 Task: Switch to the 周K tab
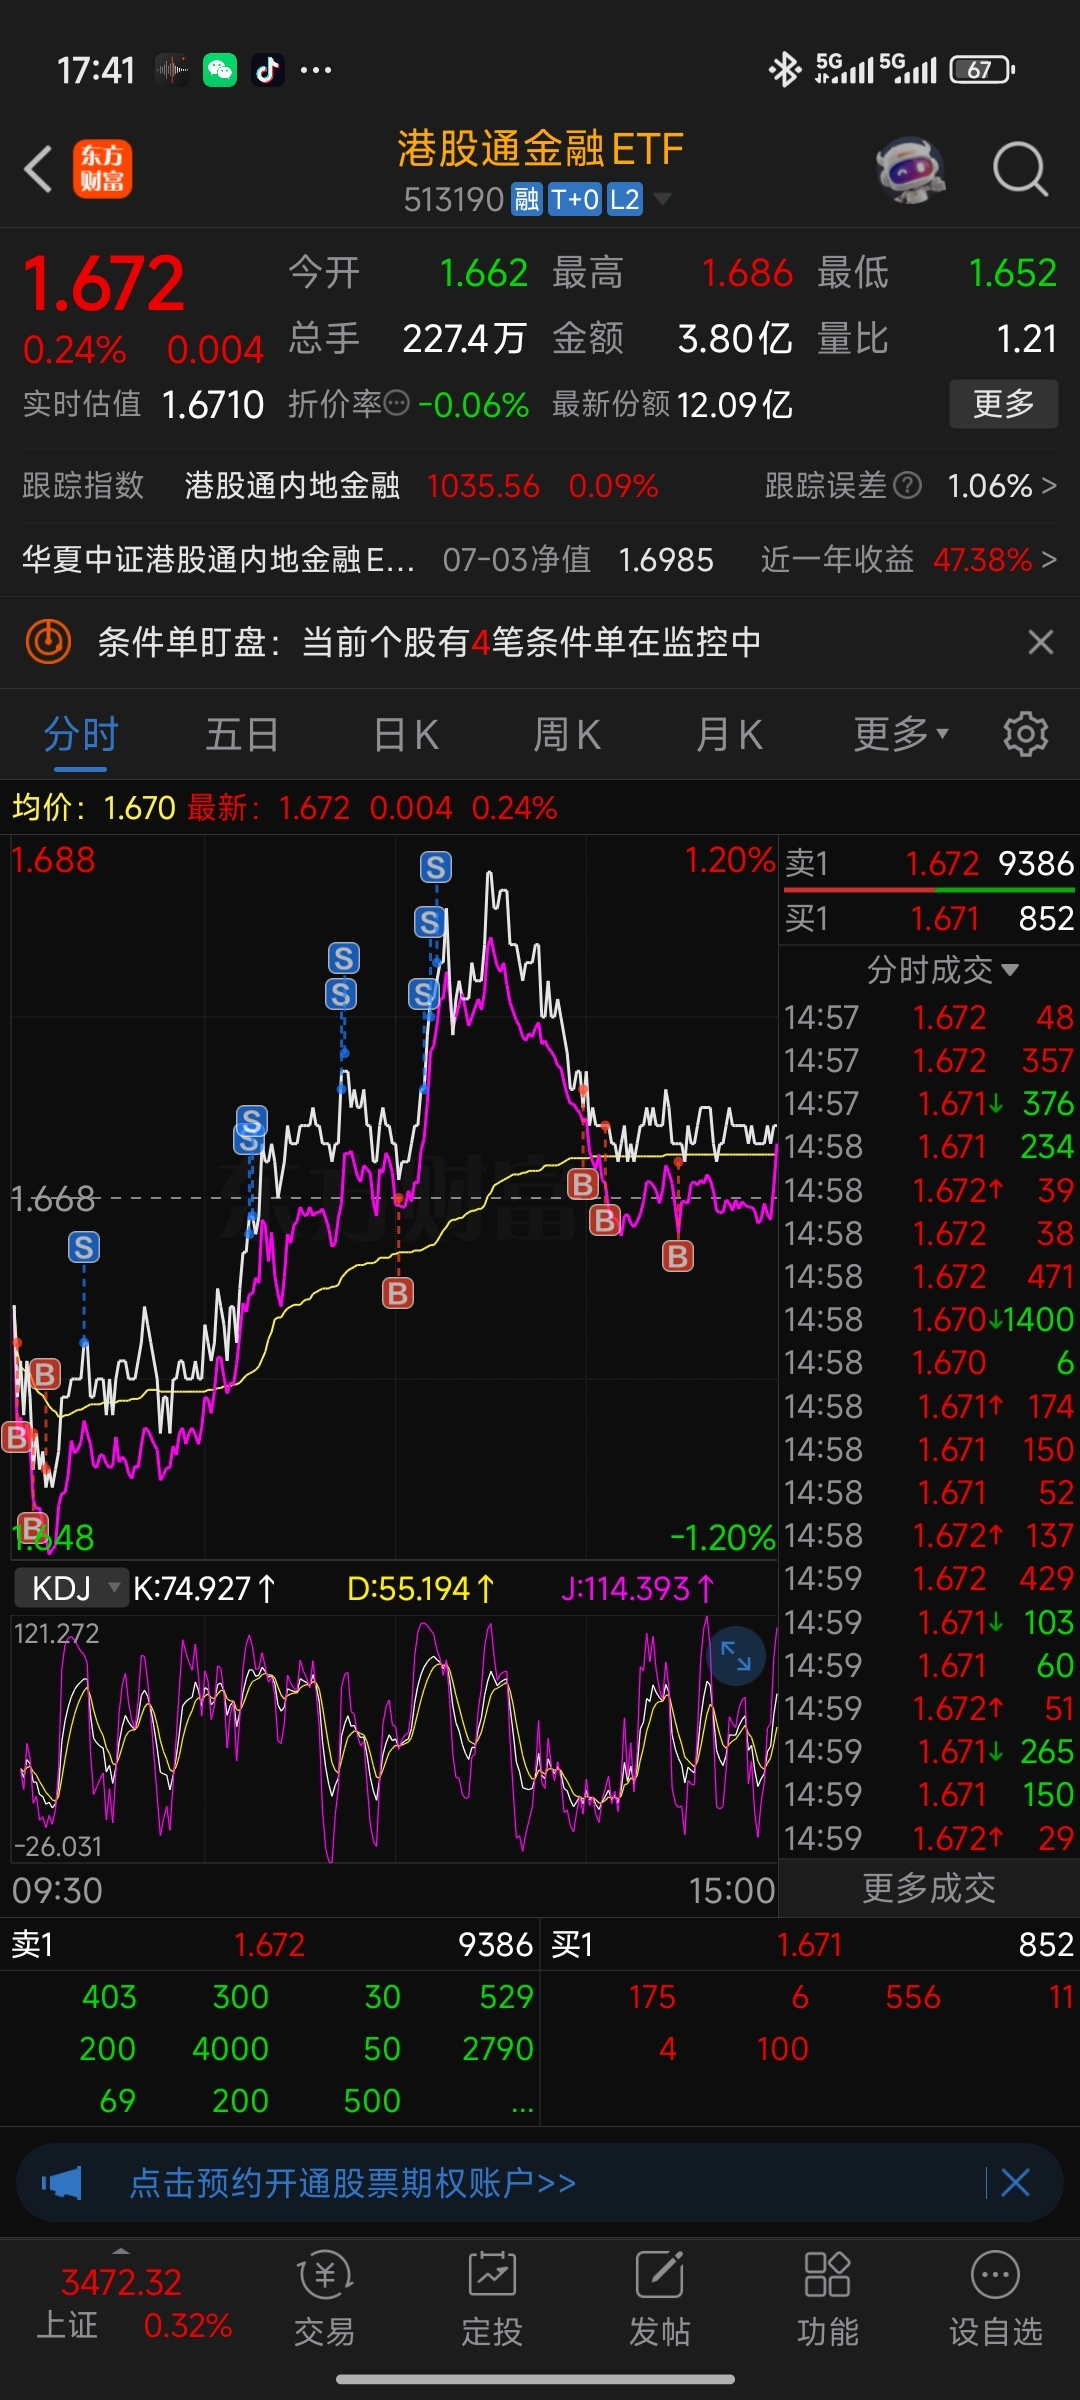[567, 735]
